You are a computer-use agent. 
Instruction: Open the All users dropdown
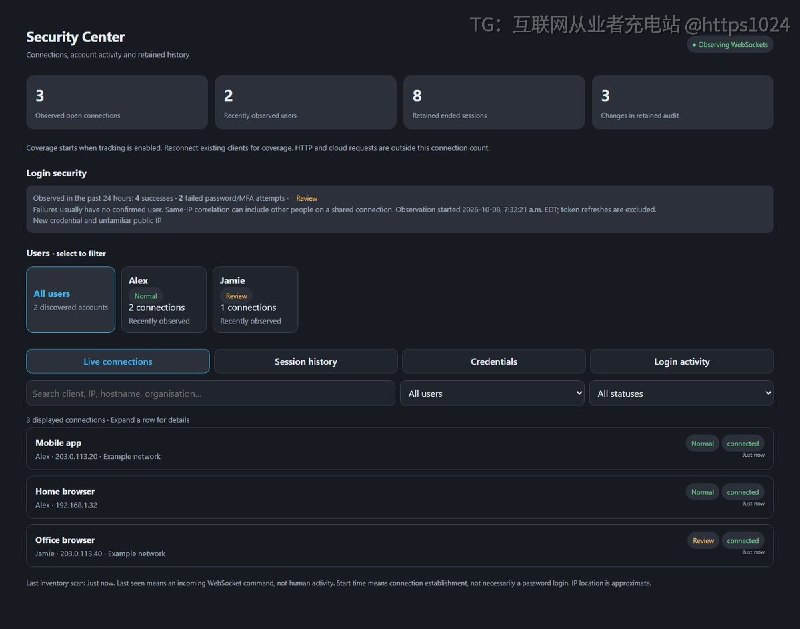click(492, 393)
